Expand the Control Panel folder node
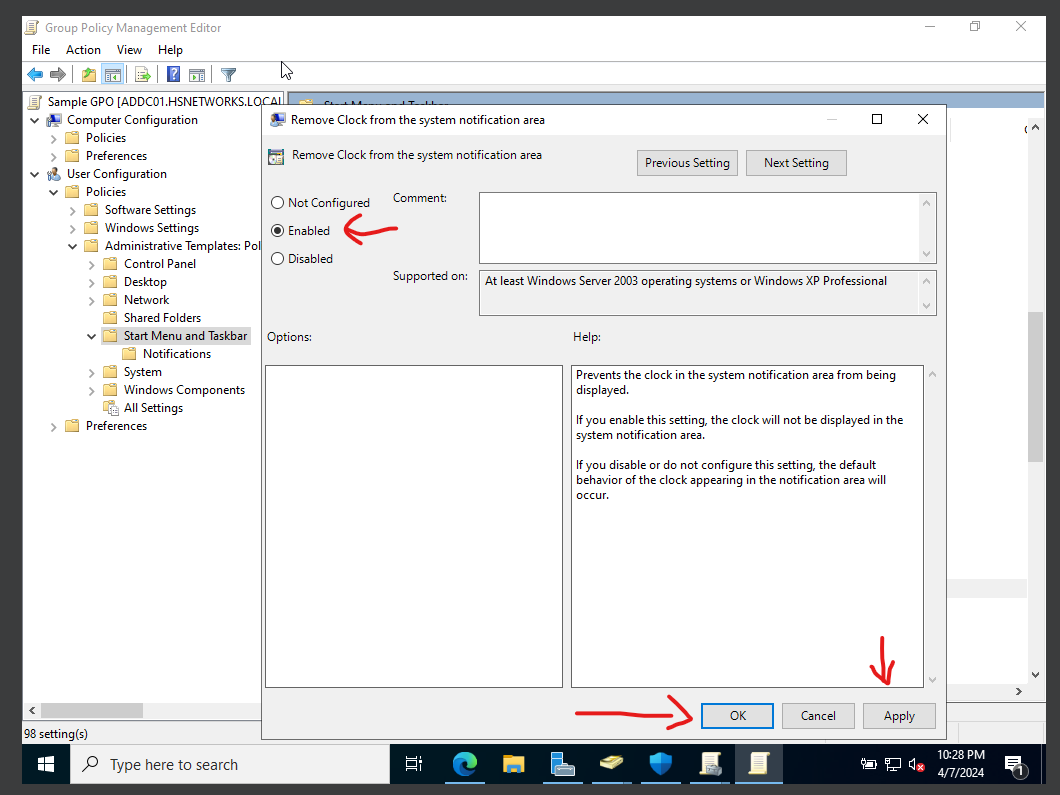Screen dimensions: 1060x795 tap(90, 263)
